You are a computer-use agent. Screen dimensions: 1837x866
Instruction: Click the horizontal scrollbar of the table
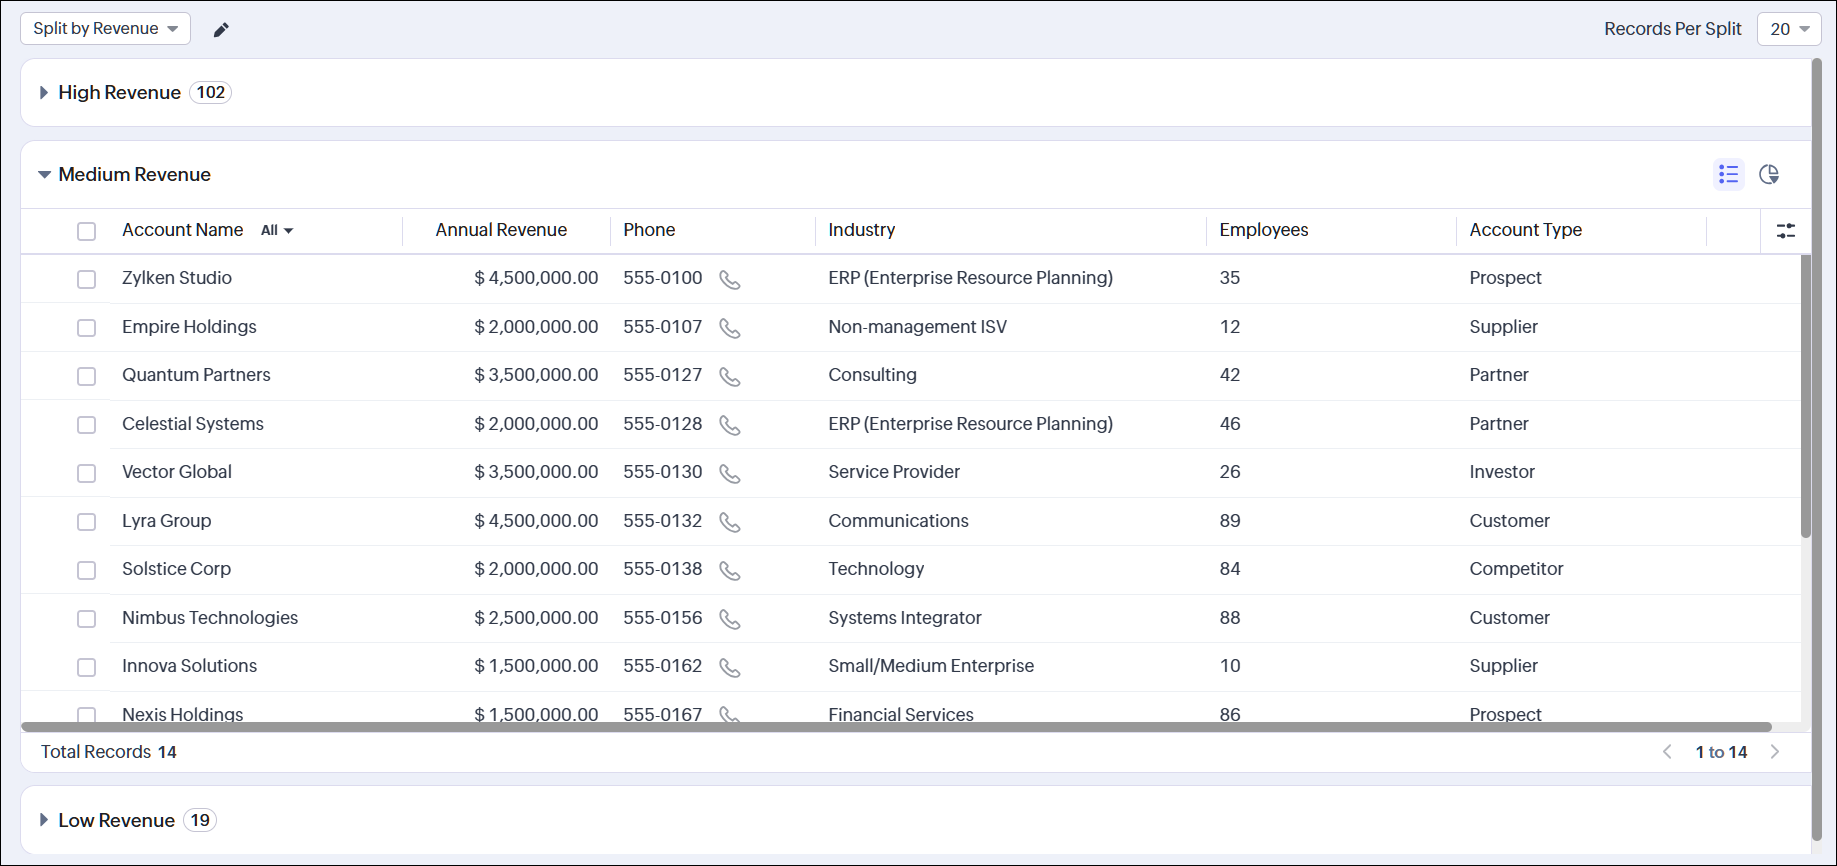pyautogui.click(x=896, y=727)
